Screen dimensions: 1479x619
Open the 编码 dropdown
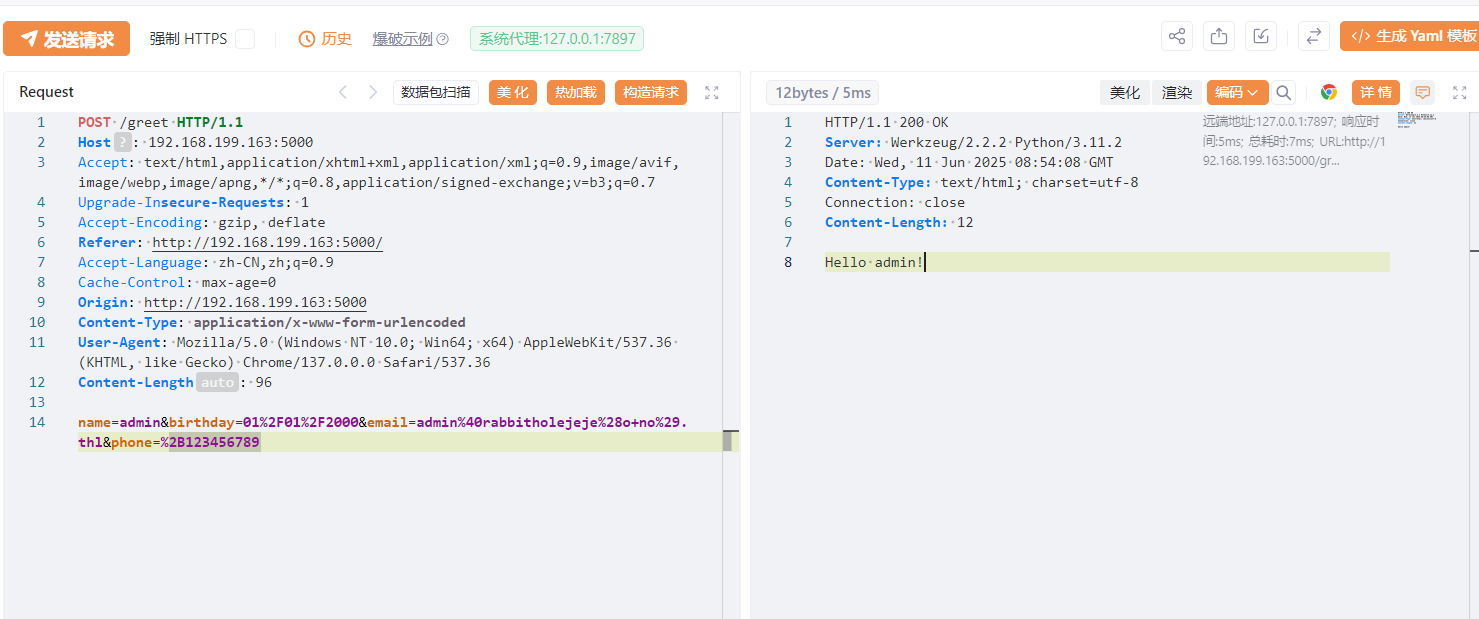1237,93
